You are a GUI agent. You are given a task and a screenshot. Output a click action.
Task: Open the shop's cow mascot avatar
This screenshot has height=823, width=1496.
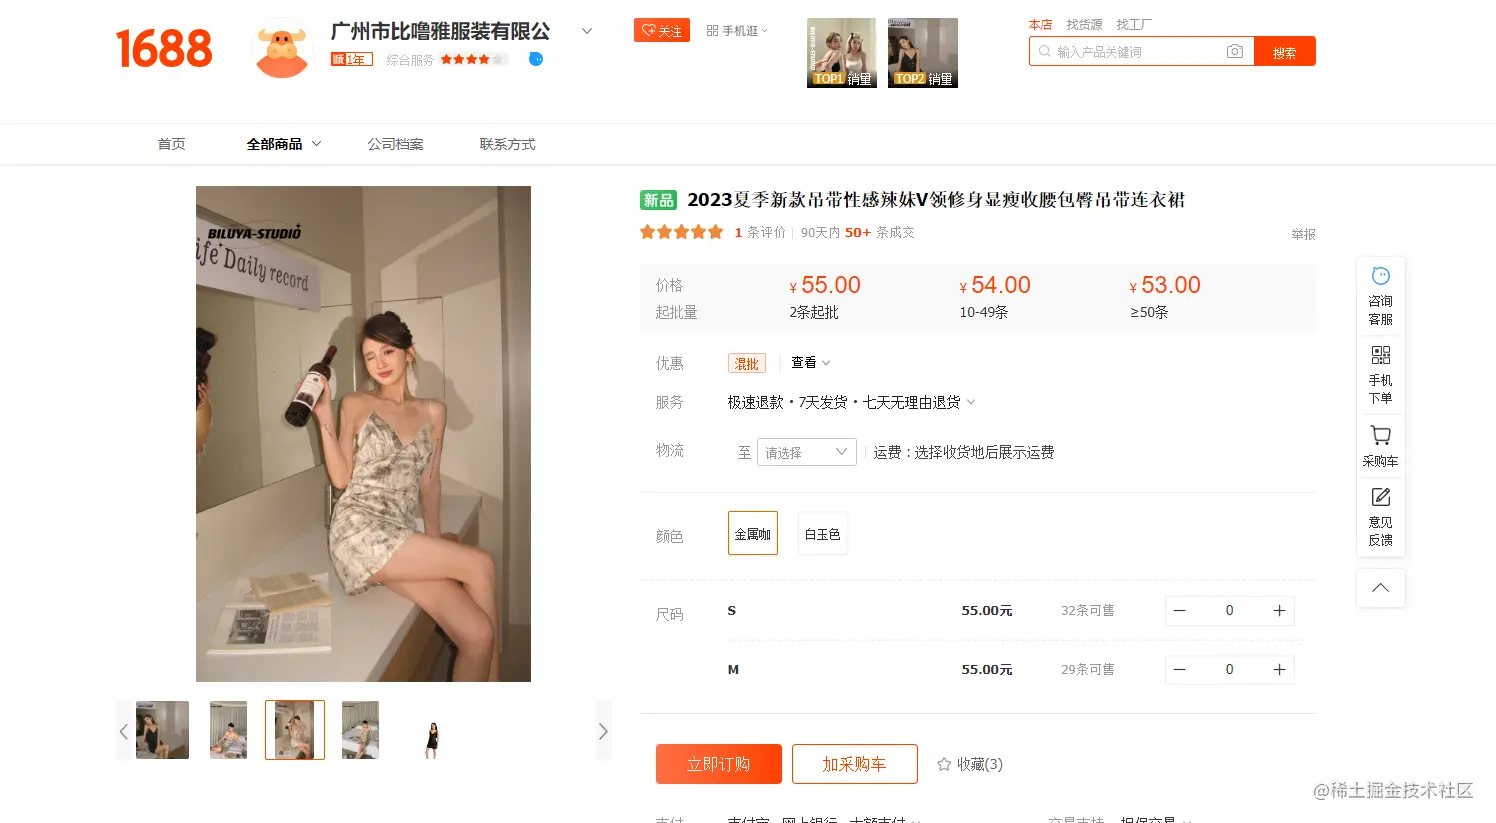pyautogui.click(x=282, y=48)
